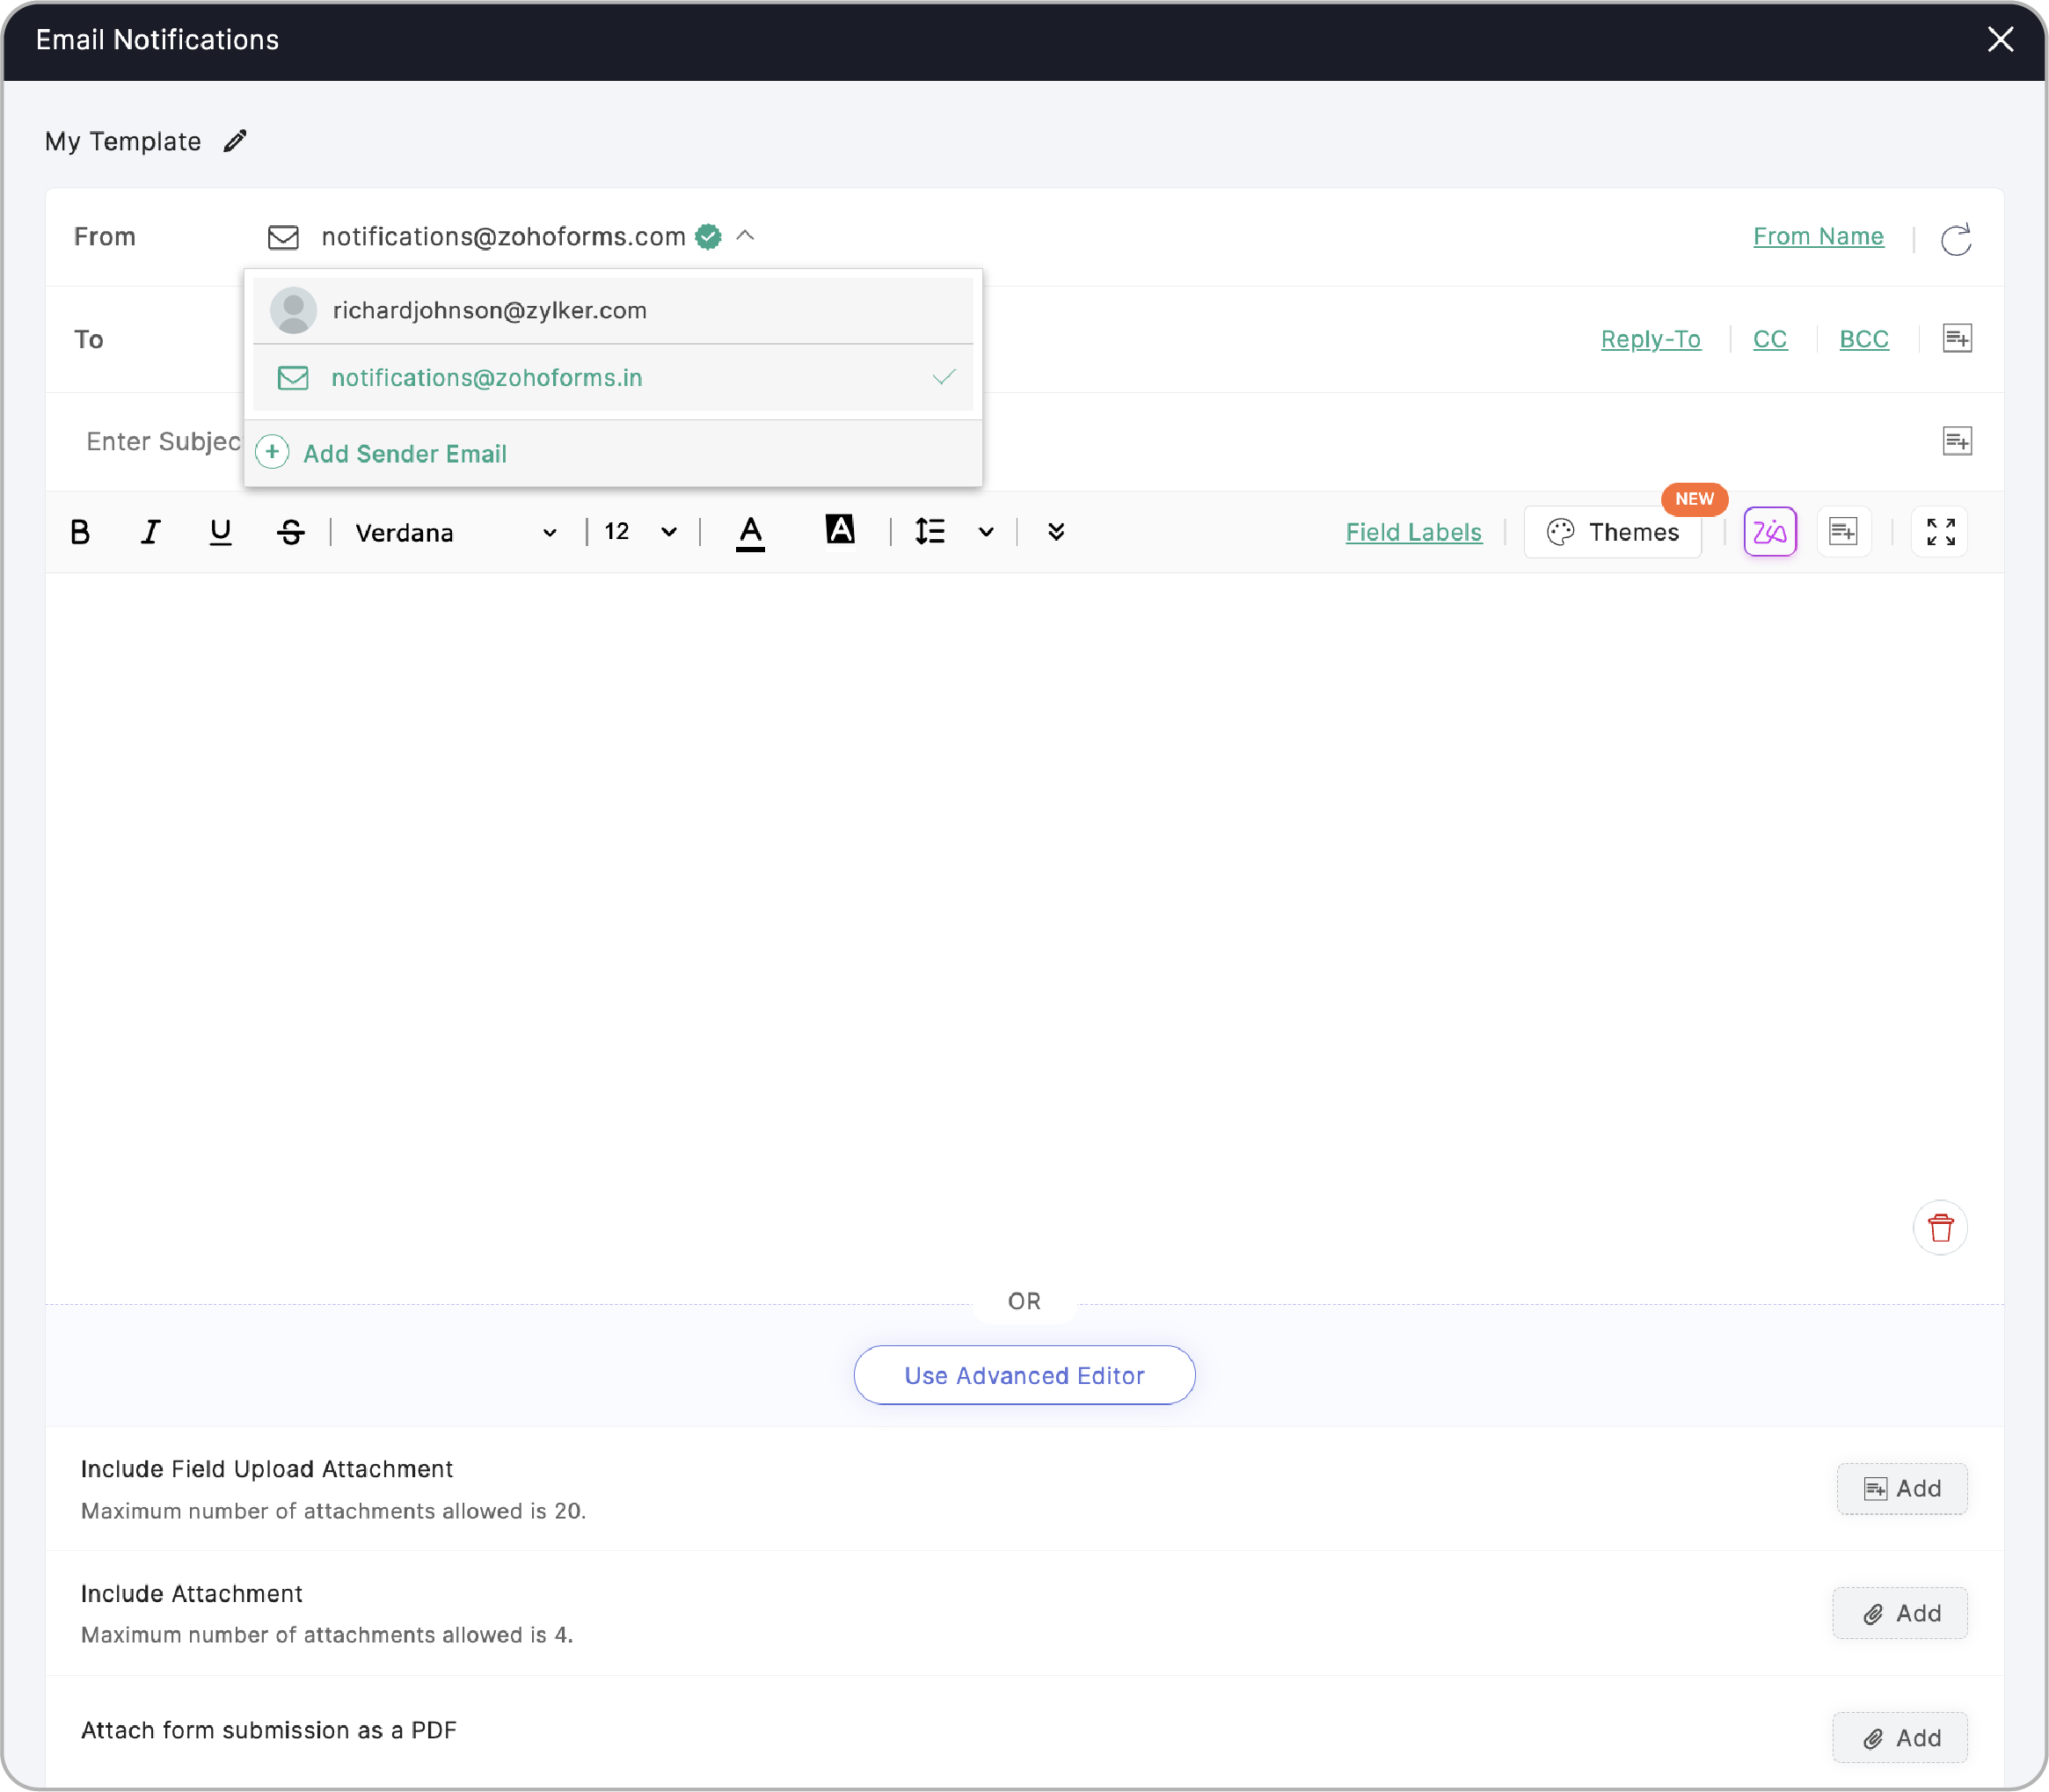
Task: Click the insert field icon in the editor toolbar
Action: tap(1843, 531)
